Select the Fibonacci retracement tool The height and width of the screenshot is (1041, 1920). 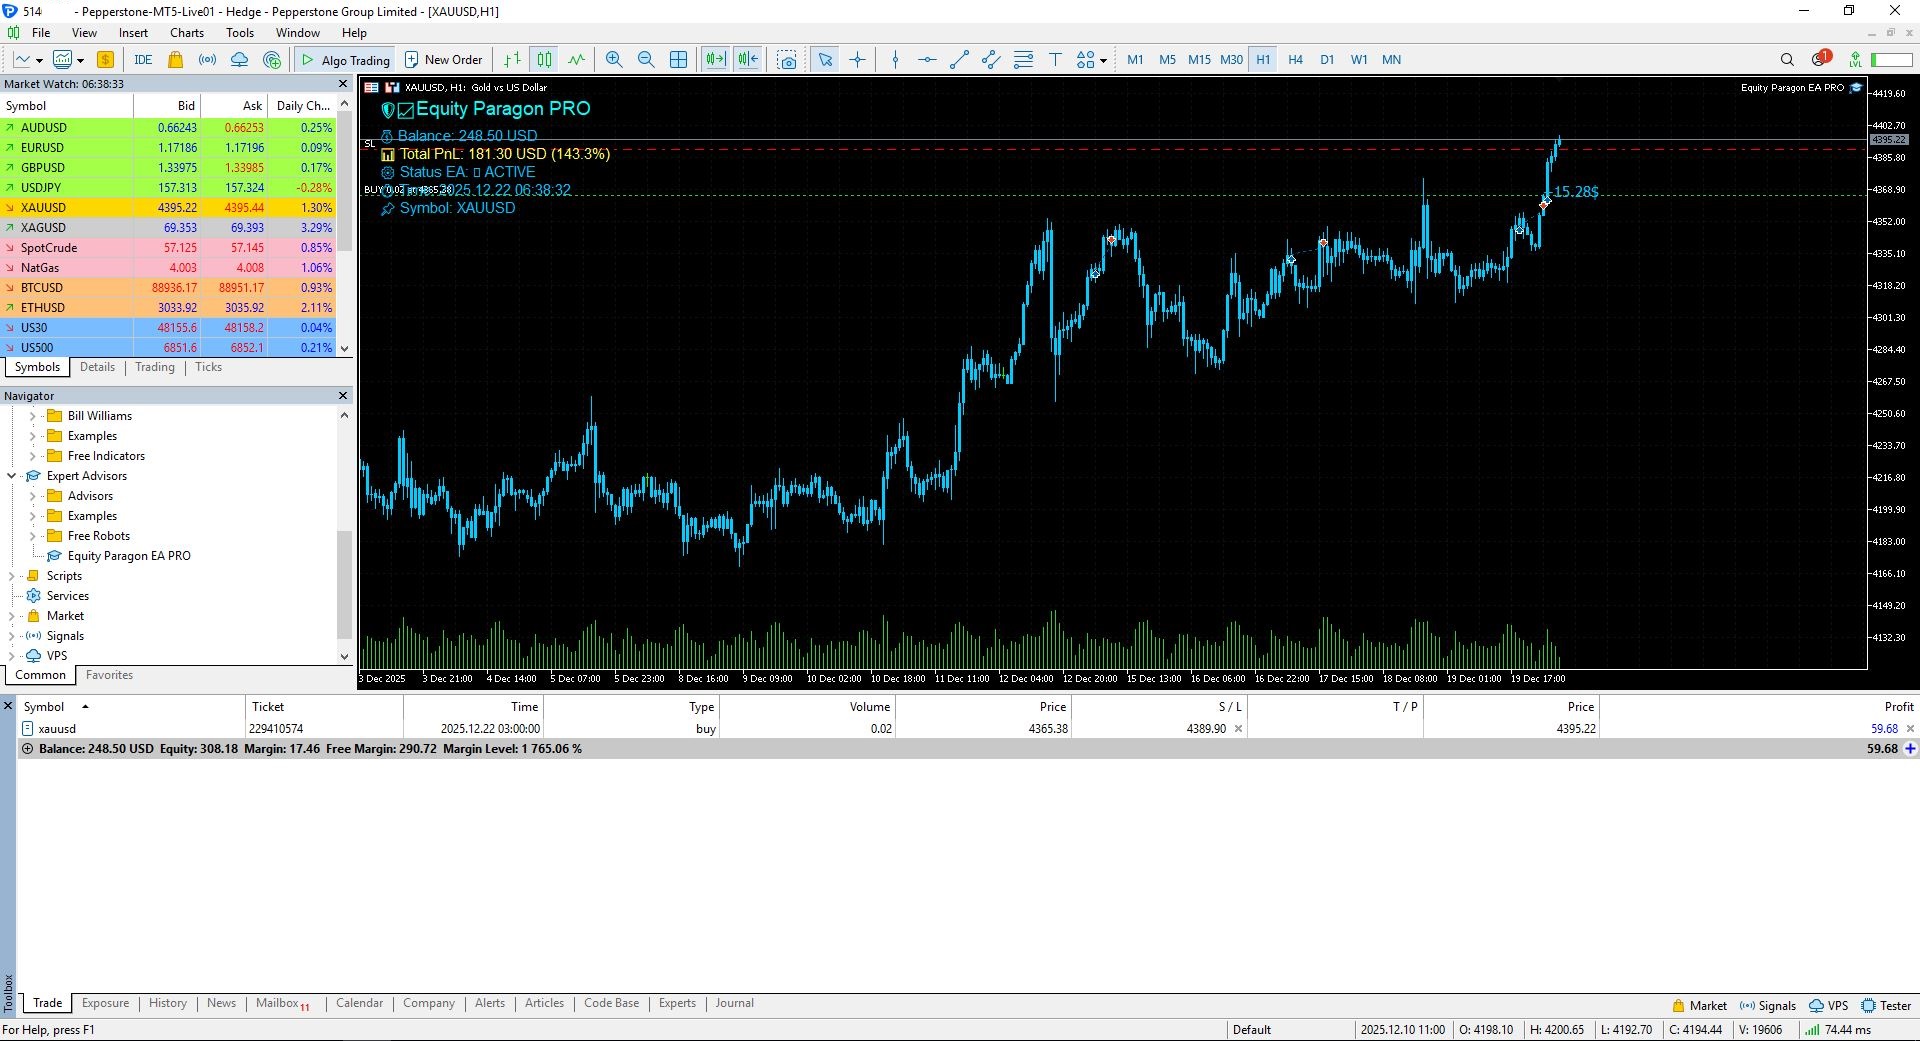pos(1023,60)
